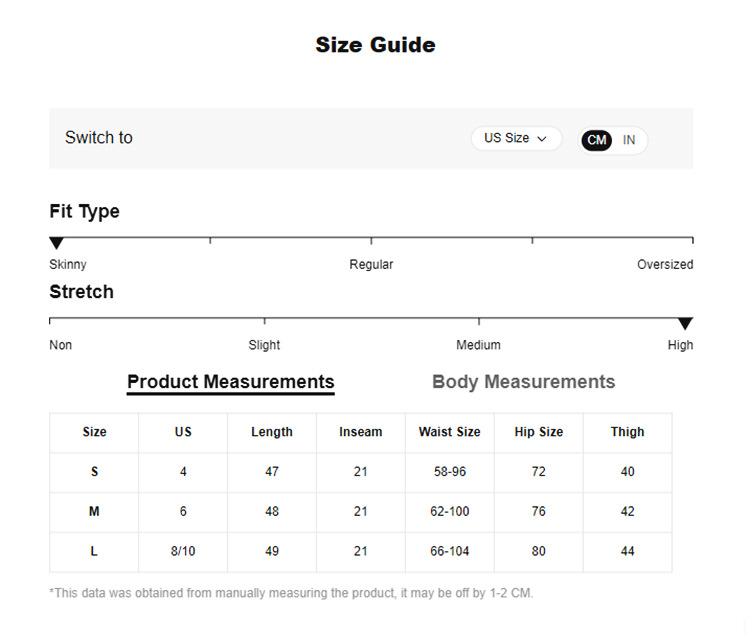Click the Regular fit type label
Image resolution: width=750 pixels, height=634 pixels.
[x=371, y=265]
